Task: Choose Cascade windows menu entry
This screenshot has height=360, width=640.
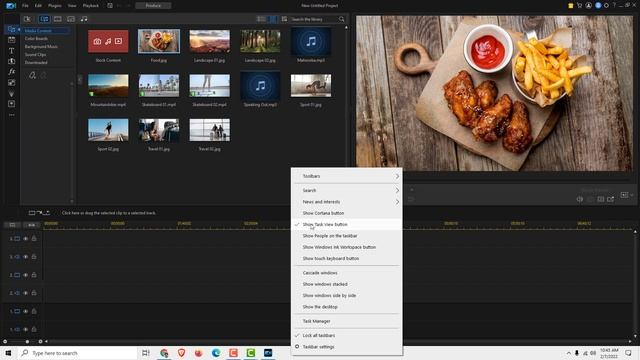Action: [347, 273]
